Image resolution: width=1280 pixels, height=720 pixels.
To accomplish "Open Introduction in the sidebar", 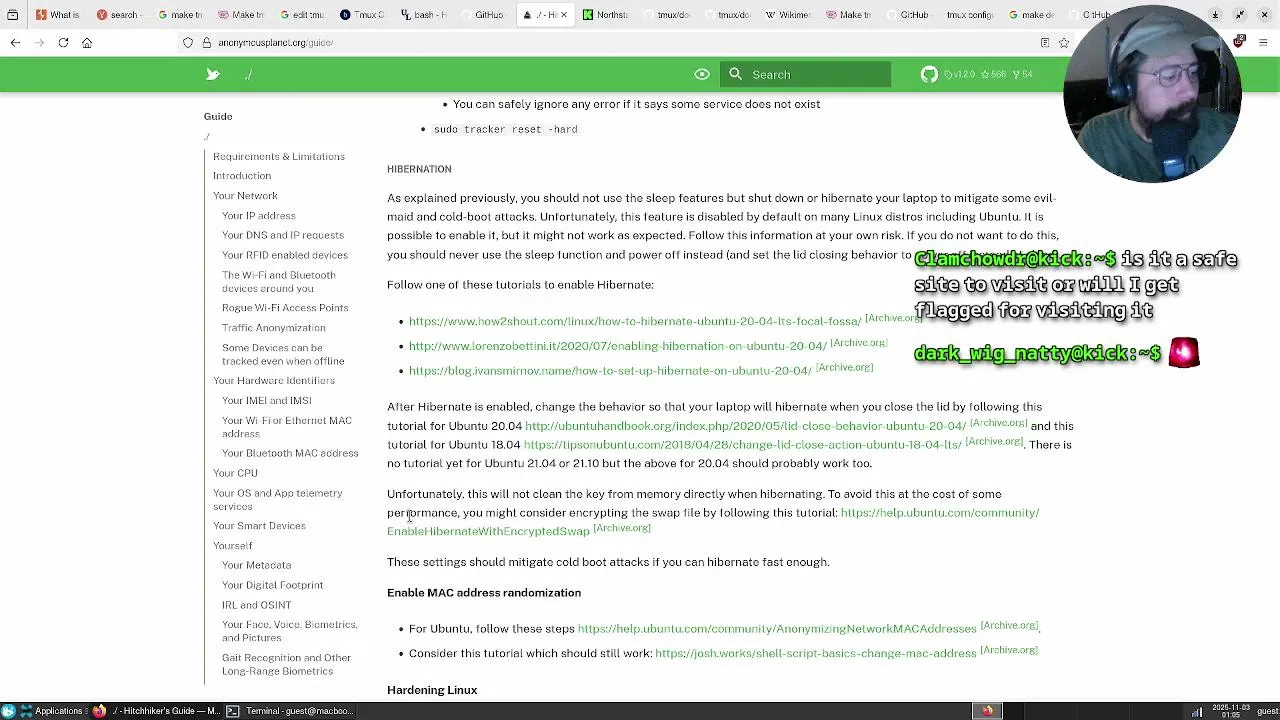I will click(x=242, y=176).
